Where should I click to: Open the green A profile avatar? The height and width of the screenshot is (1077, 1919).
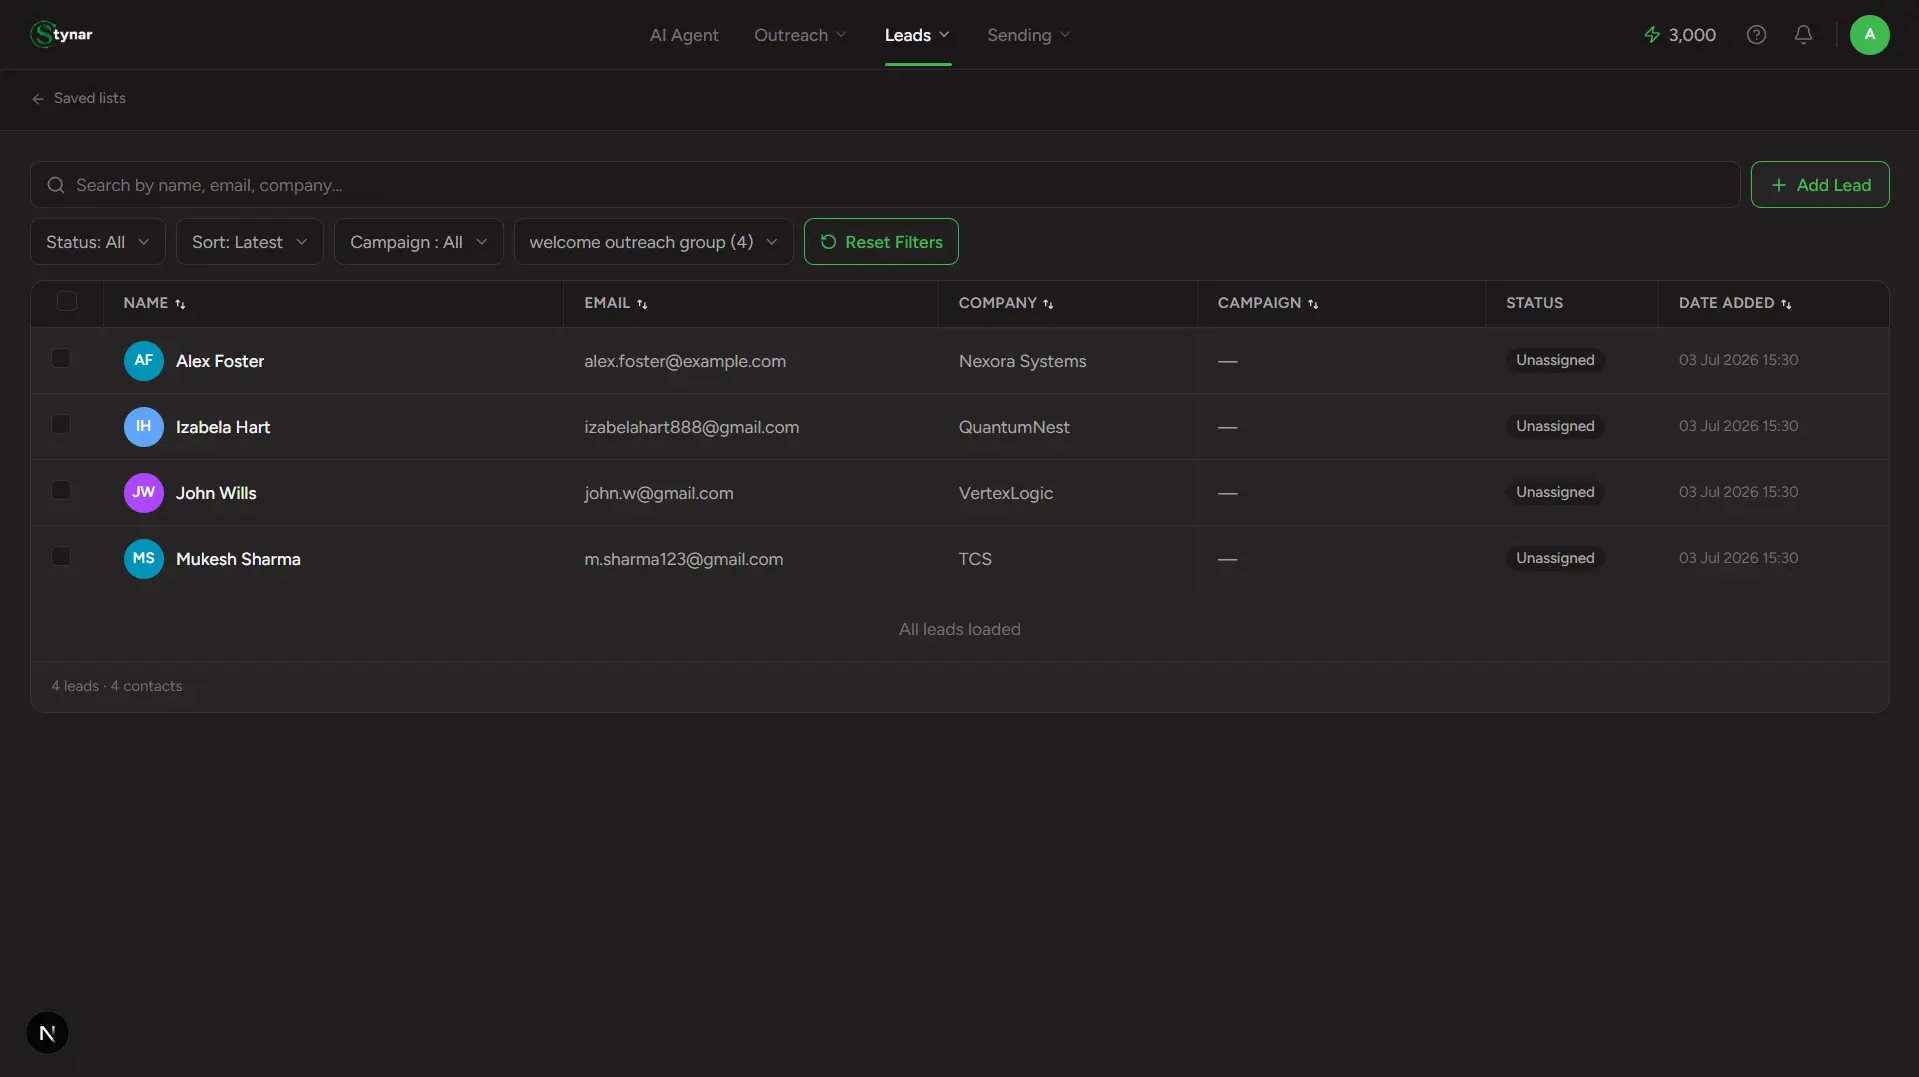[x=1869, y=35]
